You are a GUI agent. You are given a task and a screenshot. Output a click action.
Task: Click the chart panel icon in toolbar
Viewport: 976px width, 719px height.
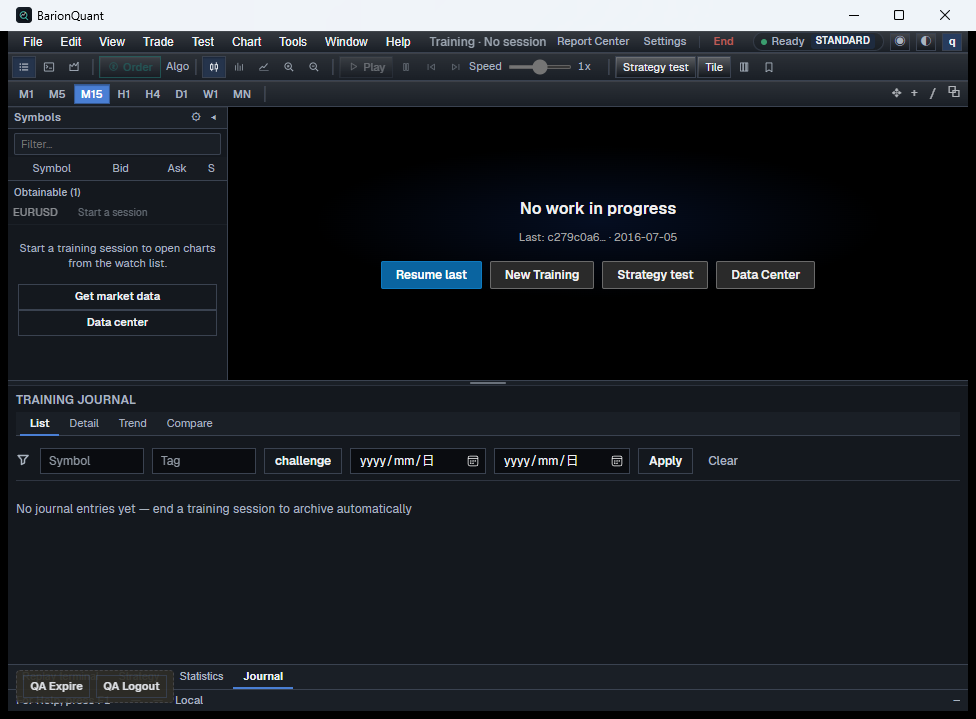click(x=74, y=67)
